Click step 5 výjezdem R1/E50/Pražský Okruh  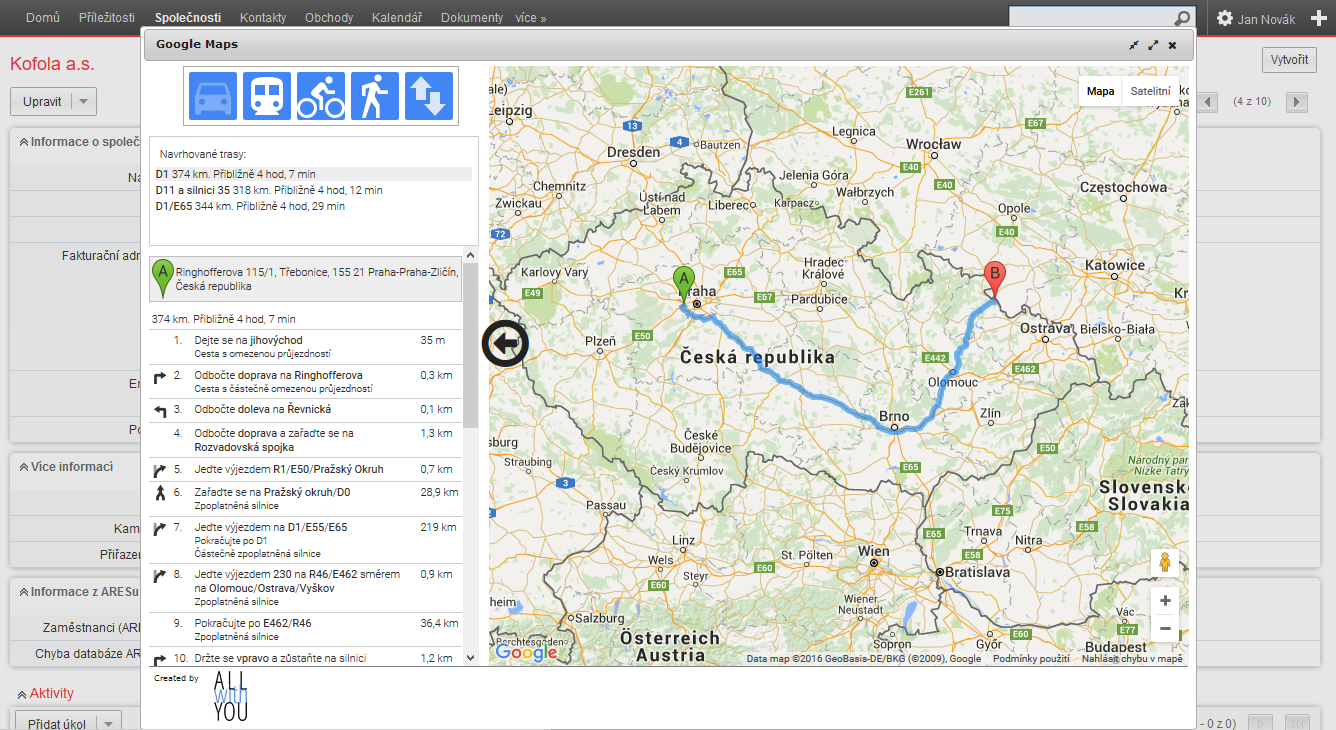click(x=306, y=469)
